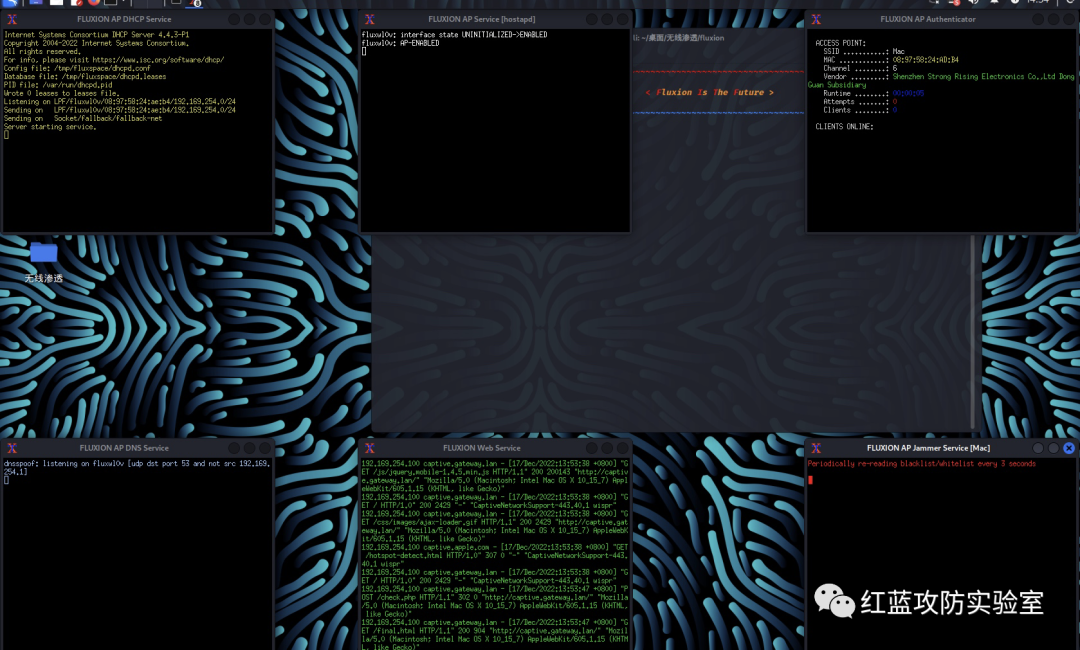Viewport: 1080px width, 650px height.
Task: Click the Vendor 'Shenzhen Strong Rising Electronics' text
Action: [x=958, y=76]
